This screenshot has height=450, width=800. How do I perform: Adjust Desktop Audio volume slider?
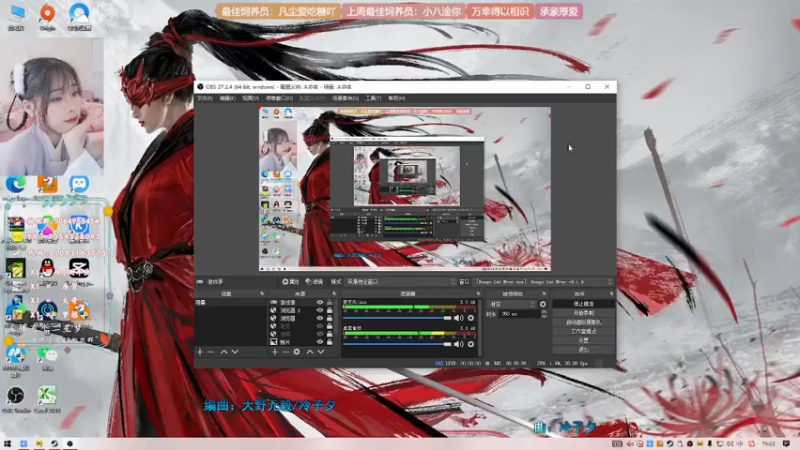click(x=397, y=344)
